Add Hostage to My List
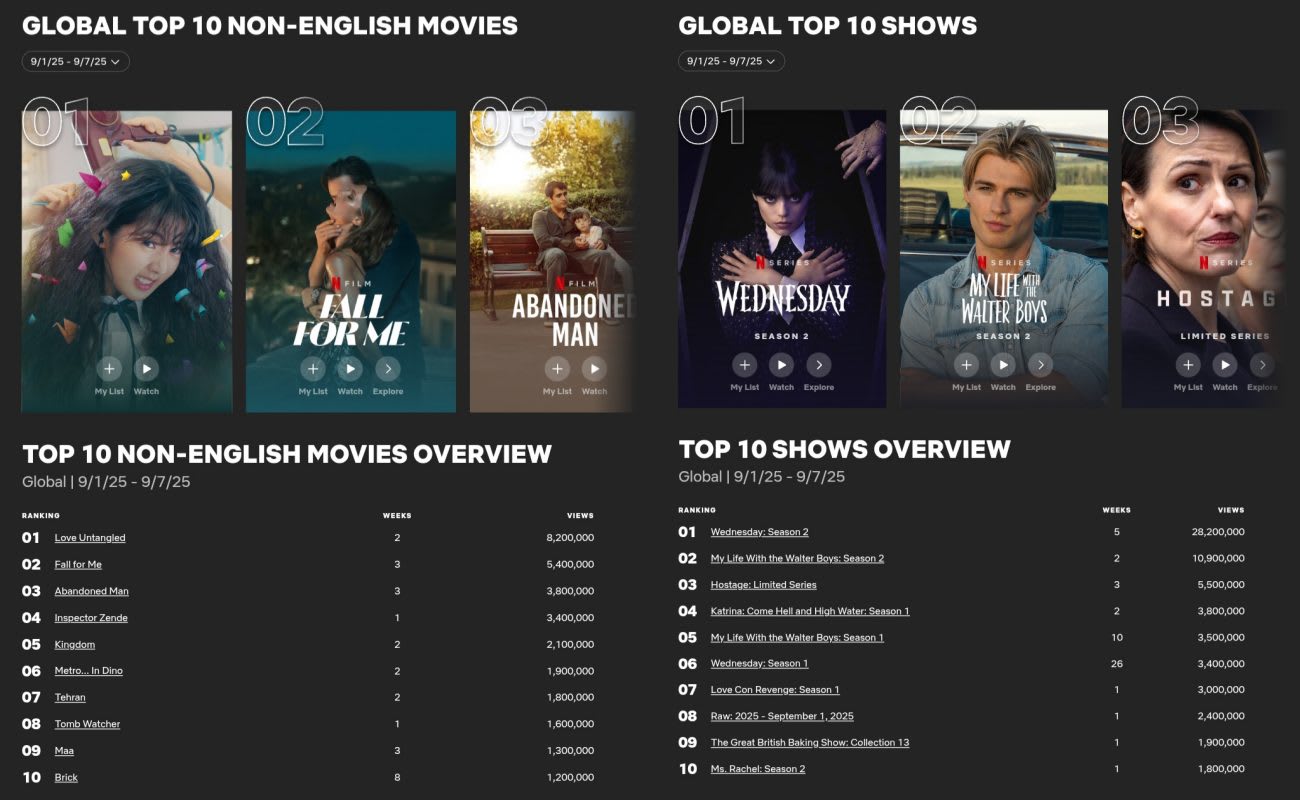 1188,365
